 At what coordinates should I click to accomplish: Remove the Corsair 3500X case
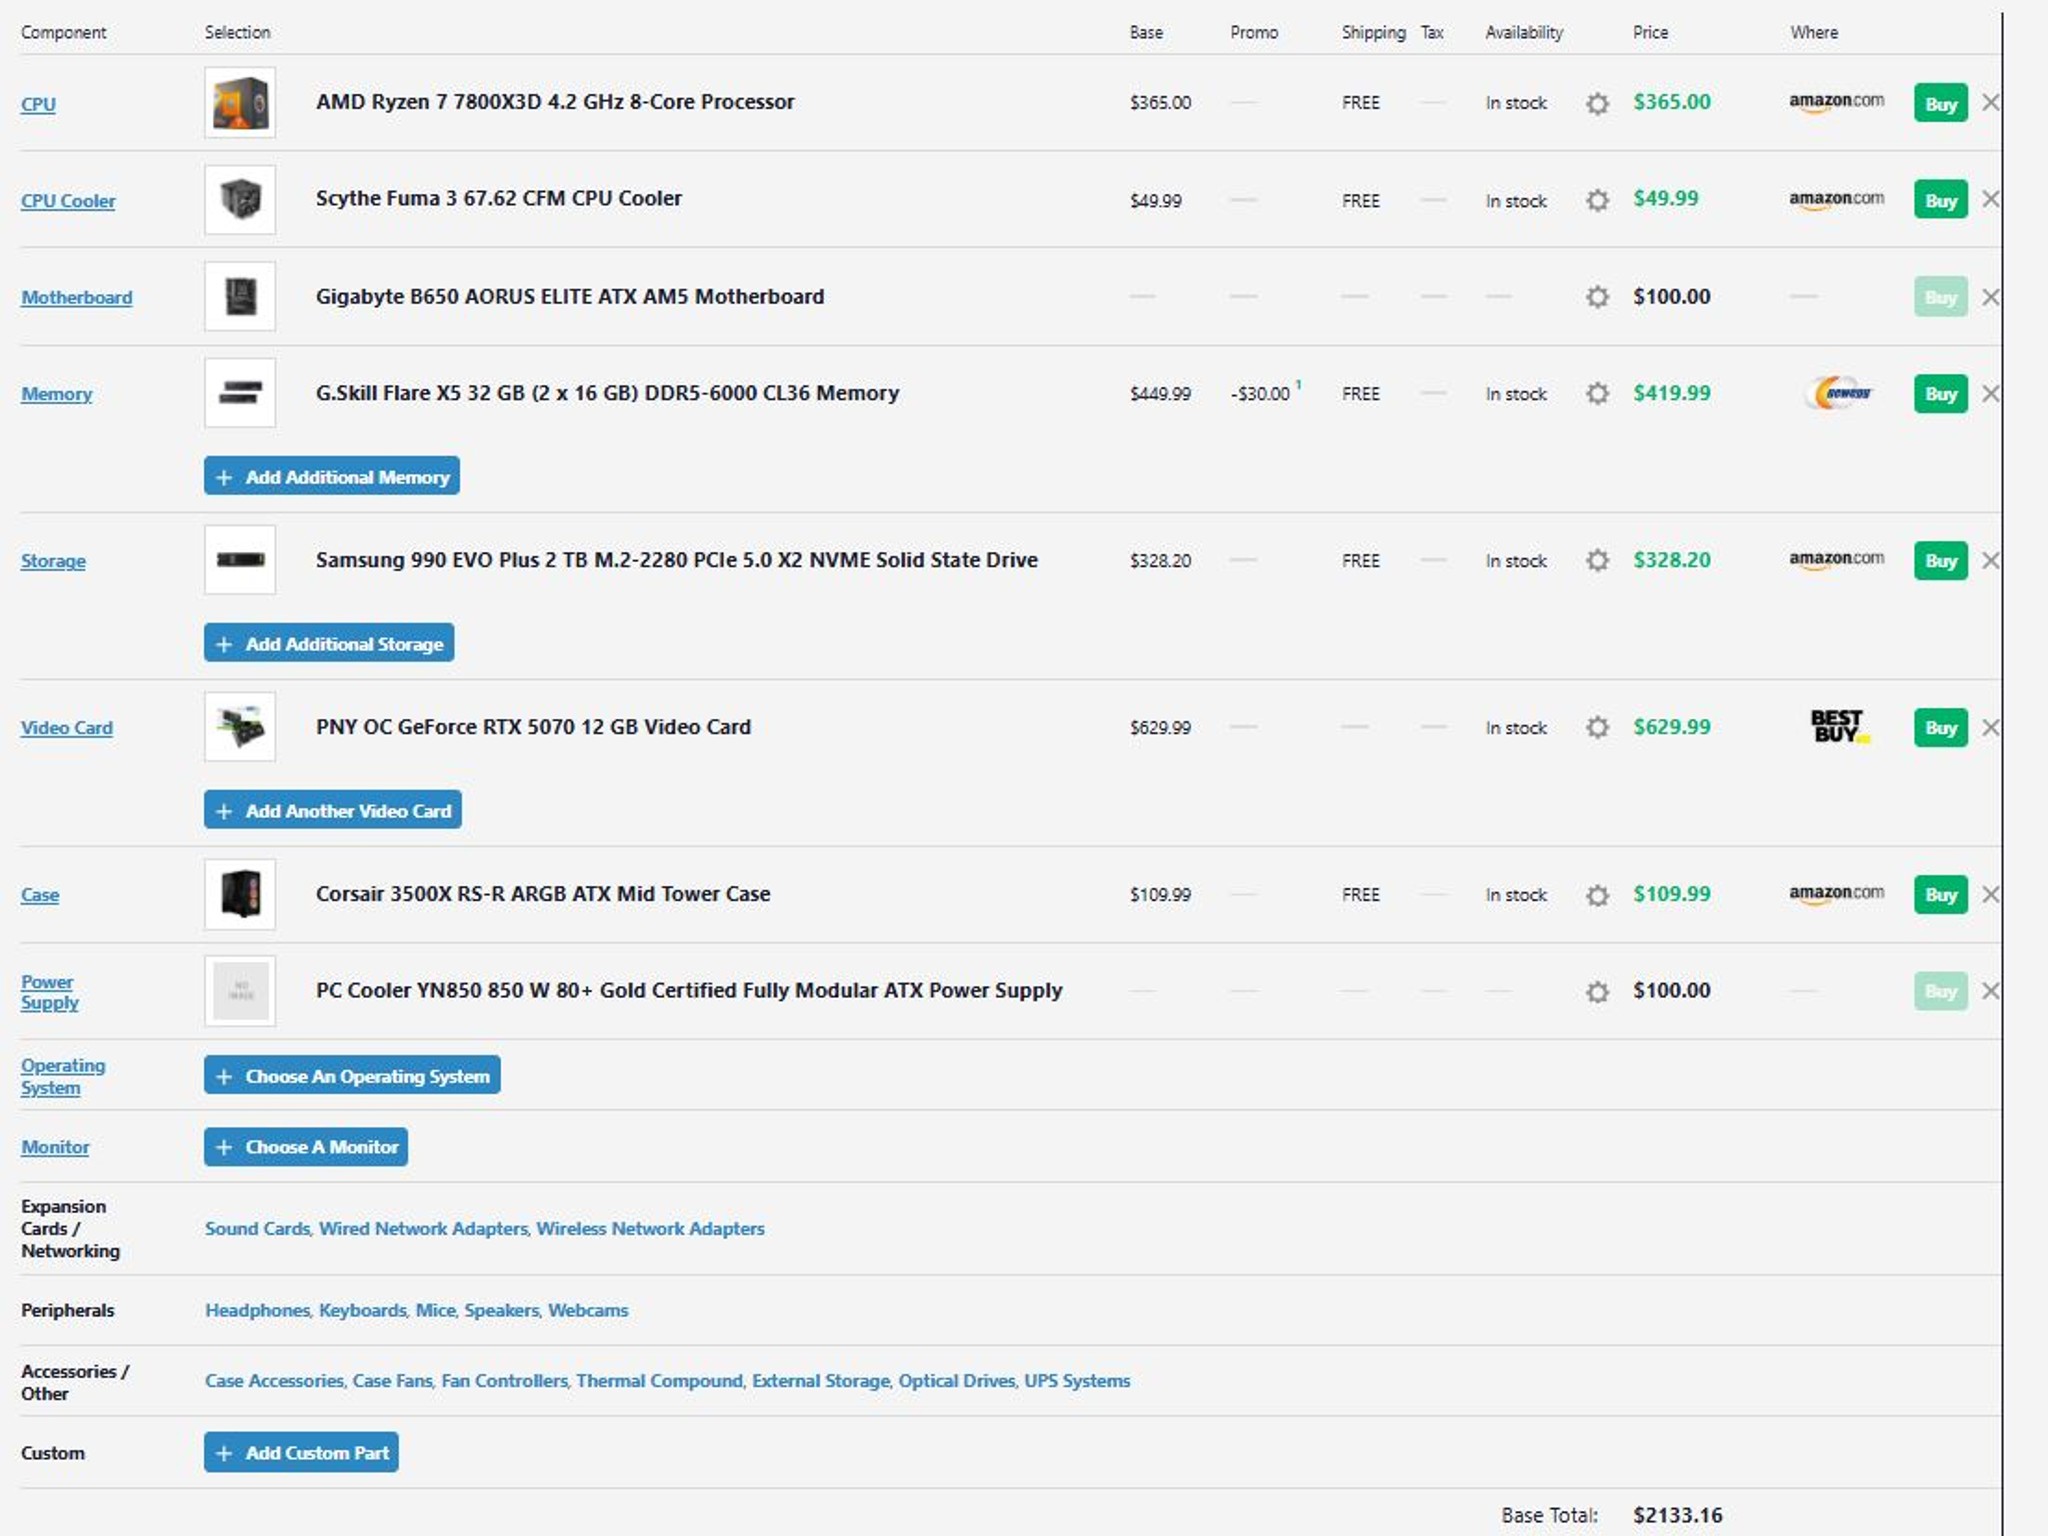pyautogui.click(x=1990, y=894)
